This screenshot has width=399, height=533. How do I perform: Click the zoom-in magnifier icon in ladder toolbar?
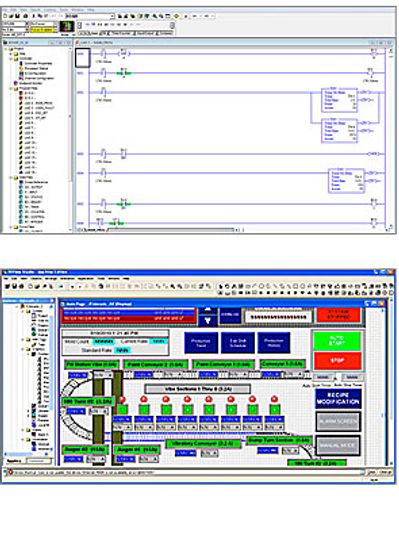(x=155, y=16)
